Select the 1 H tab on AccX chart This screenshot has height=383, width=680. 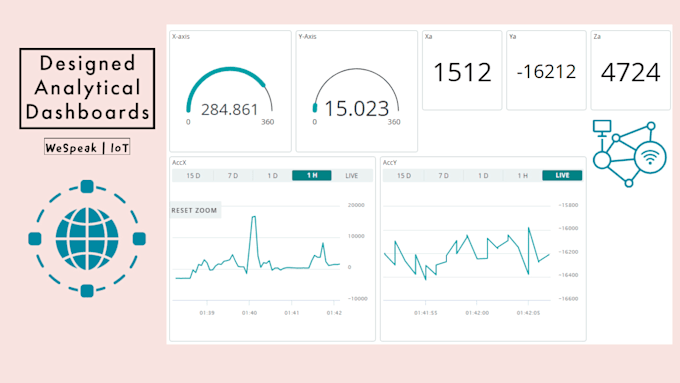pos(312,175)
